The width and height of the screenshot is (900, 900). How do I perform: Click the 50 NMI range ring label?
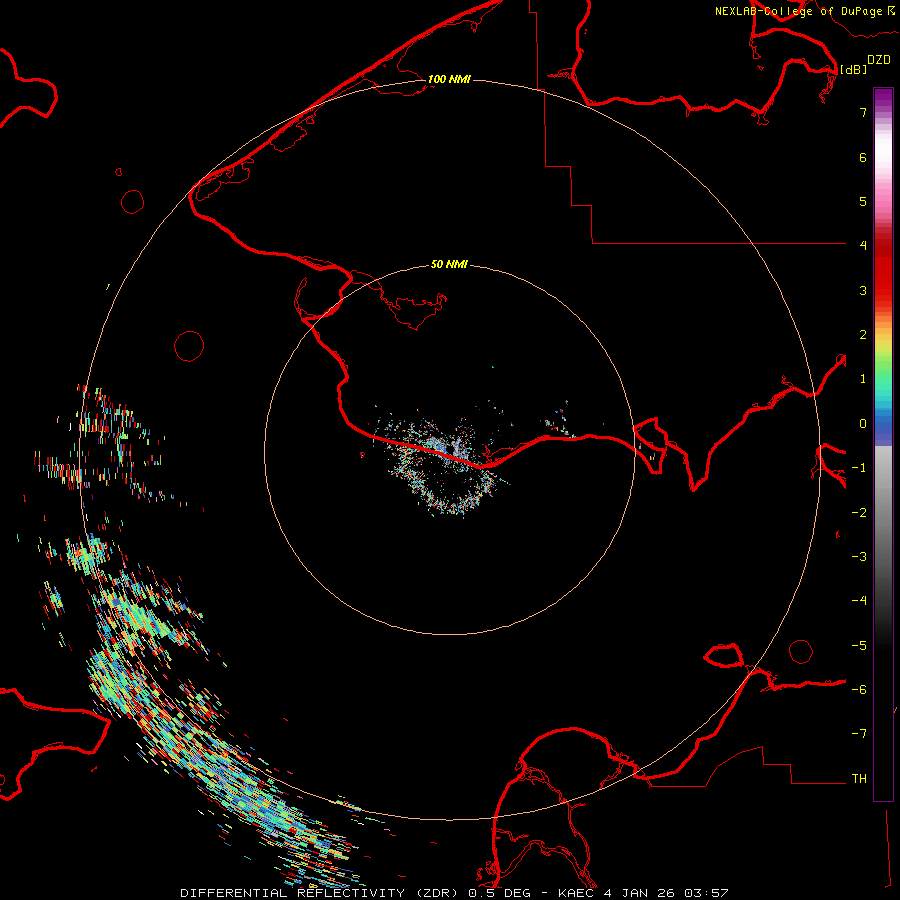[x=449, y=264]
